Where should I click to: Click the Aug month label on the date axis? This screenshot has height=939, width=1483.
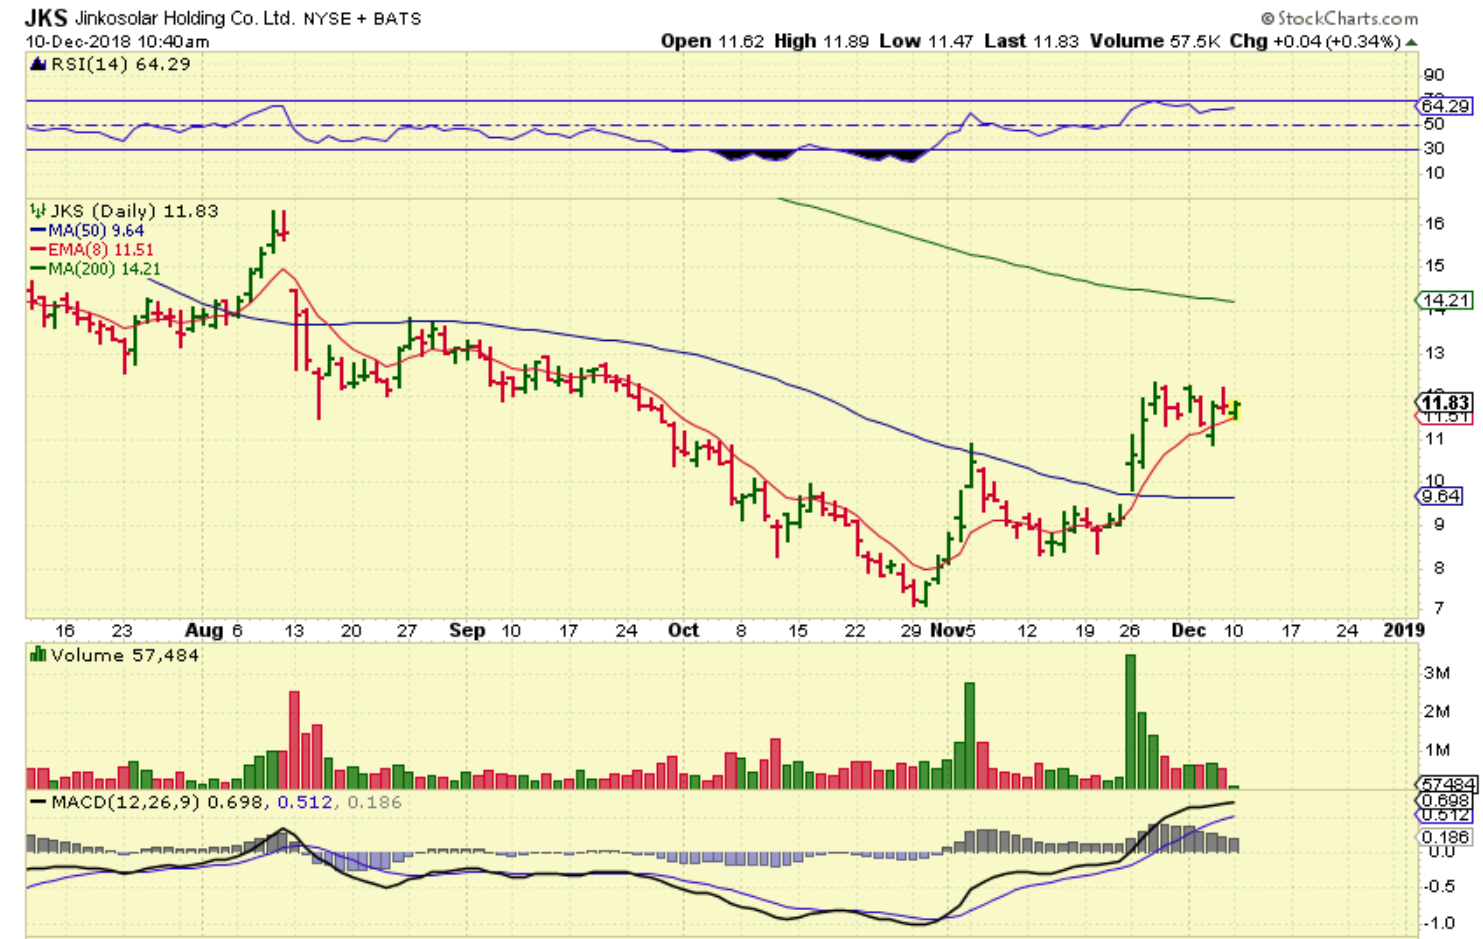coord(204,630)
